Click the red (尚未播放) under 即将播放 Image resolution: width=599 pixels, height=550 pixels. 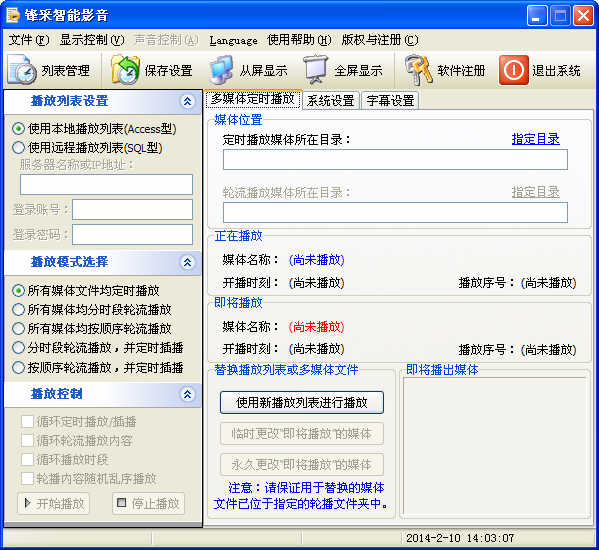[316, 327]
